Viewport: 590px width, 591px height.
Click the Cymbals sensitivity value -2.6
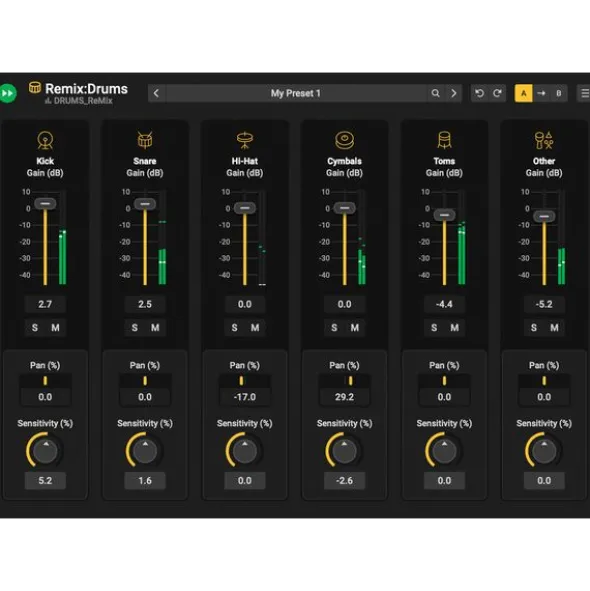click(344, 481)
